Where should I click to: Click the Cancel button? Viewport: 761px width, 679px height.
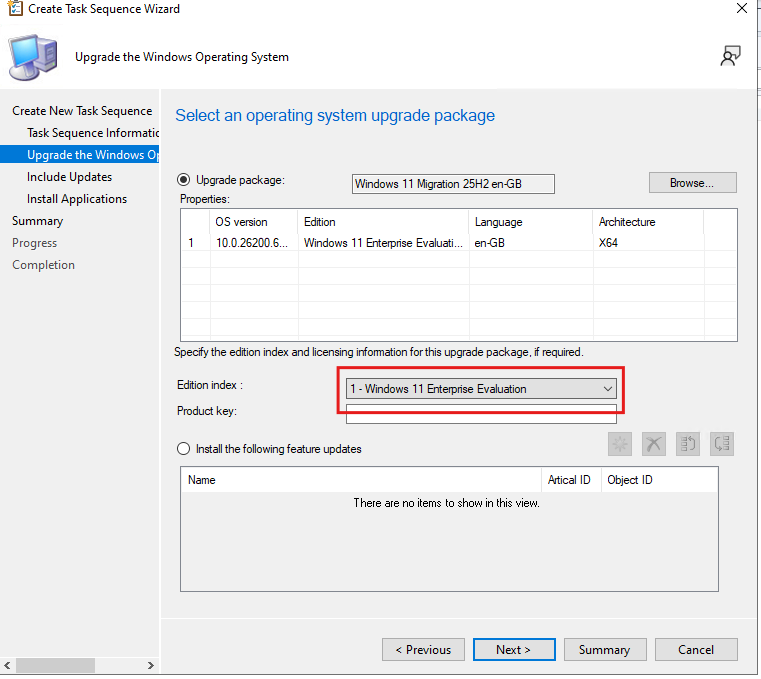pos(695,650)
